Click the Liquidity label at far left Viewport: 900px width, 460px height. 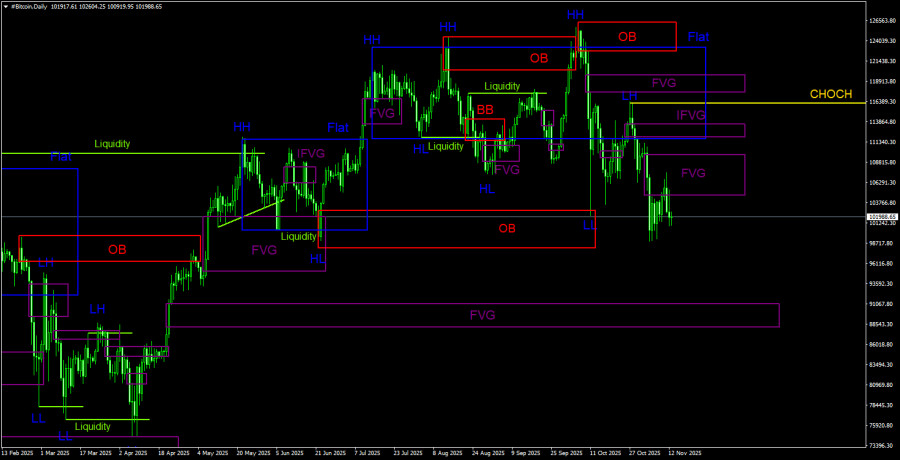tap(112, 144)
